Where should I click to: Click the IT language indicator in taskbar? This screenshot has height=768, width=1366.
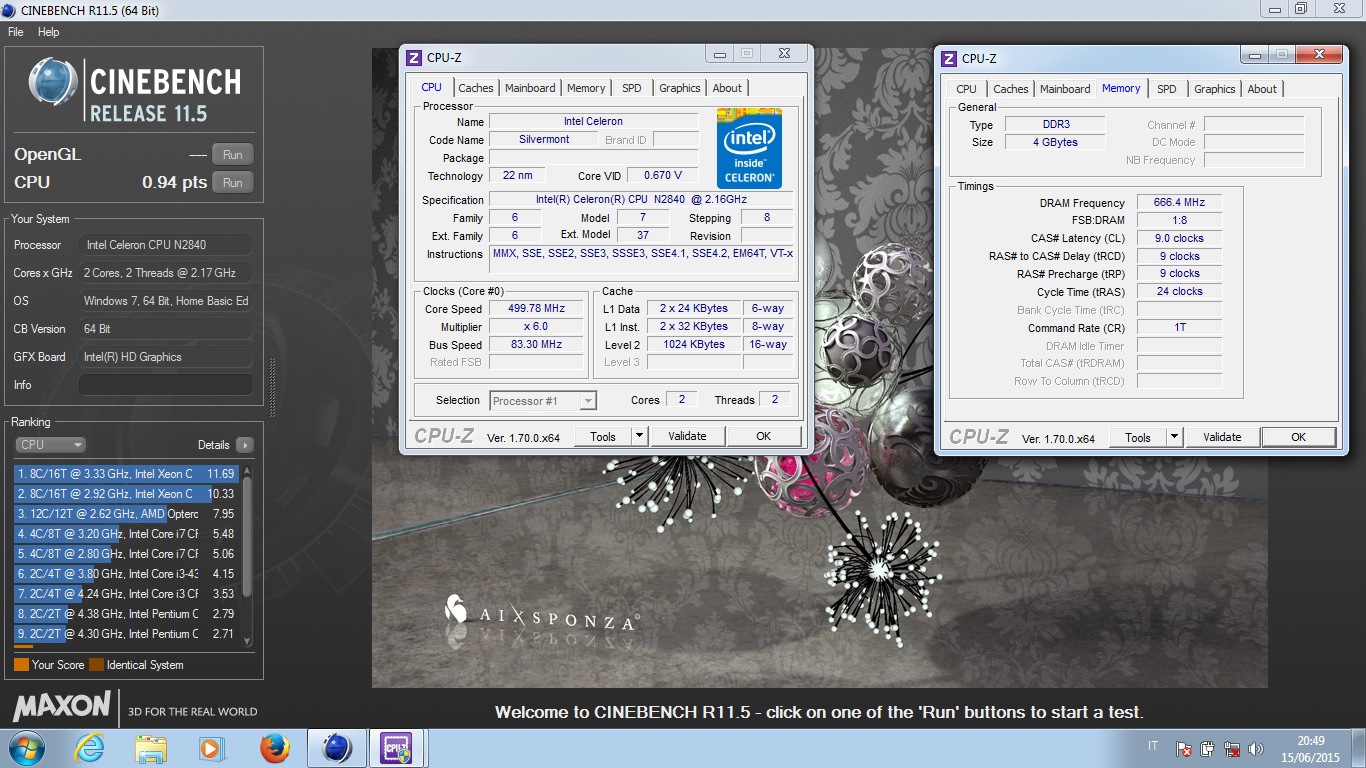coord(1153,748)
